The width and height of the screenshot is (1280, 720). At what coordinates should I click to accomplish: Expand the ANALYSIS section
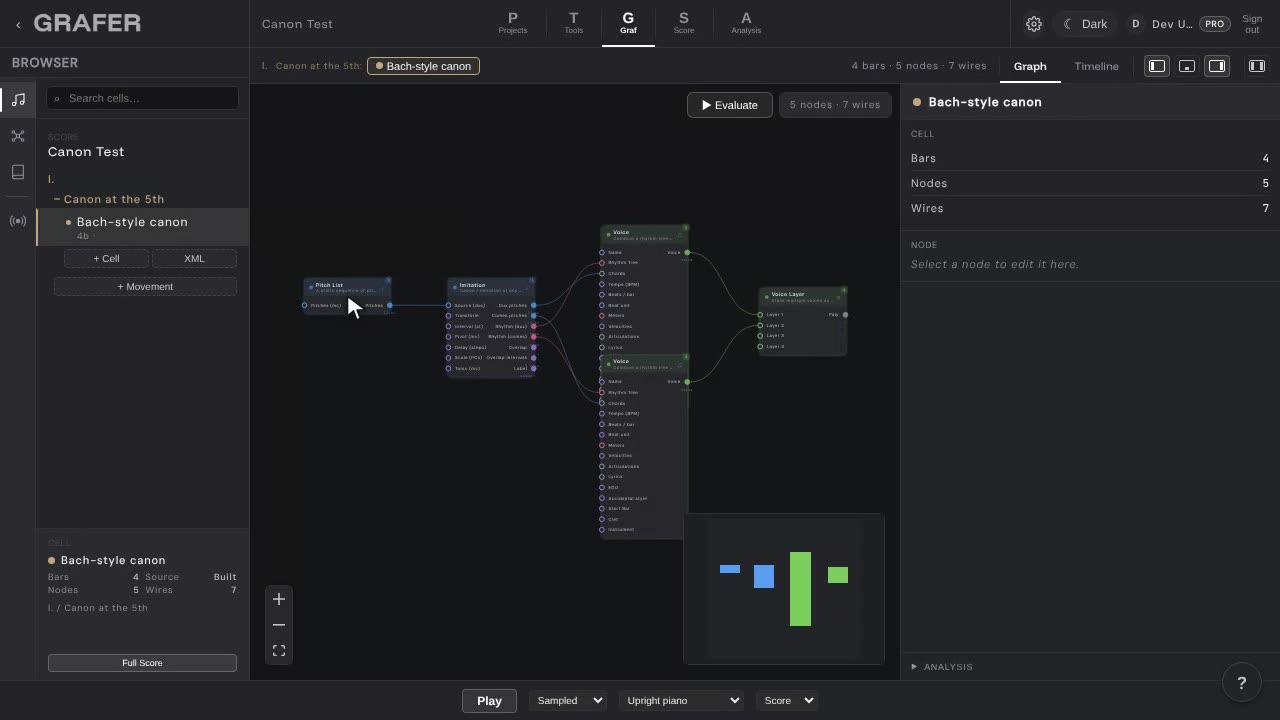942,667
